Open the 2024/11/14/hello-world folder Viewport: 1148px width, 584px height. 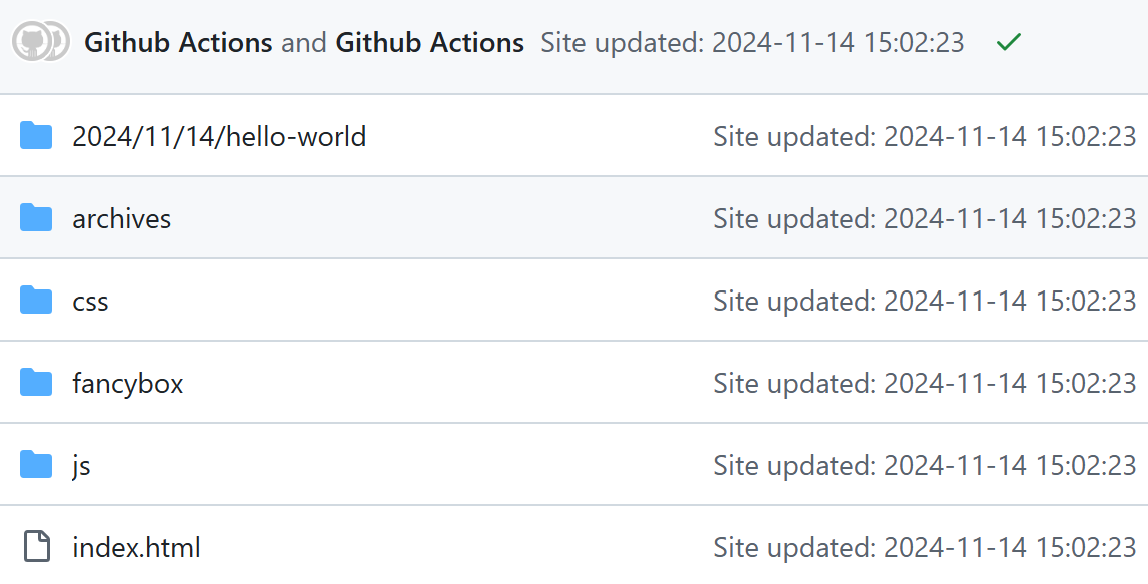coord(219,135)
